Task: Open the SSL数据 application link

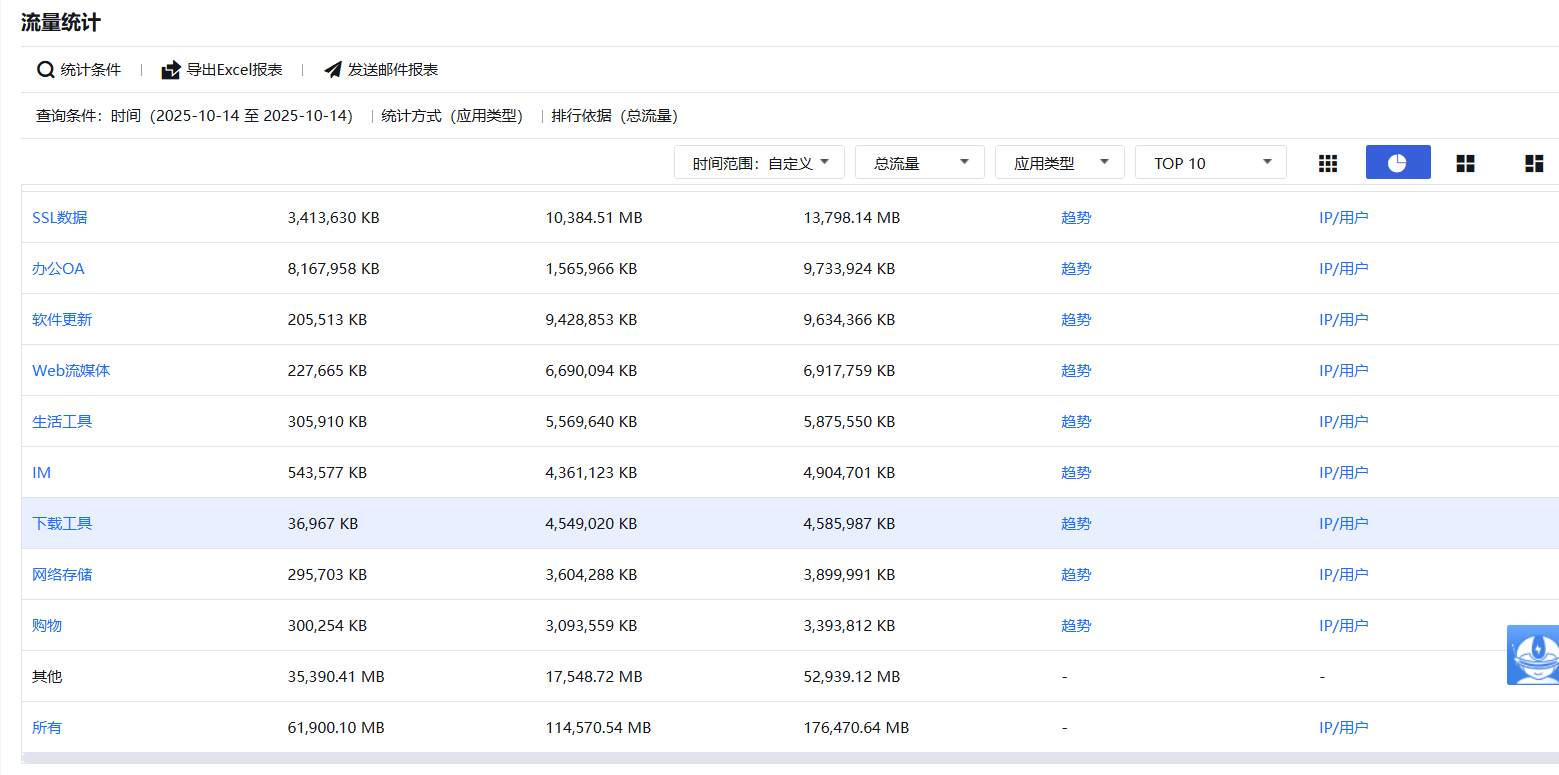Action: click(60, 217)
